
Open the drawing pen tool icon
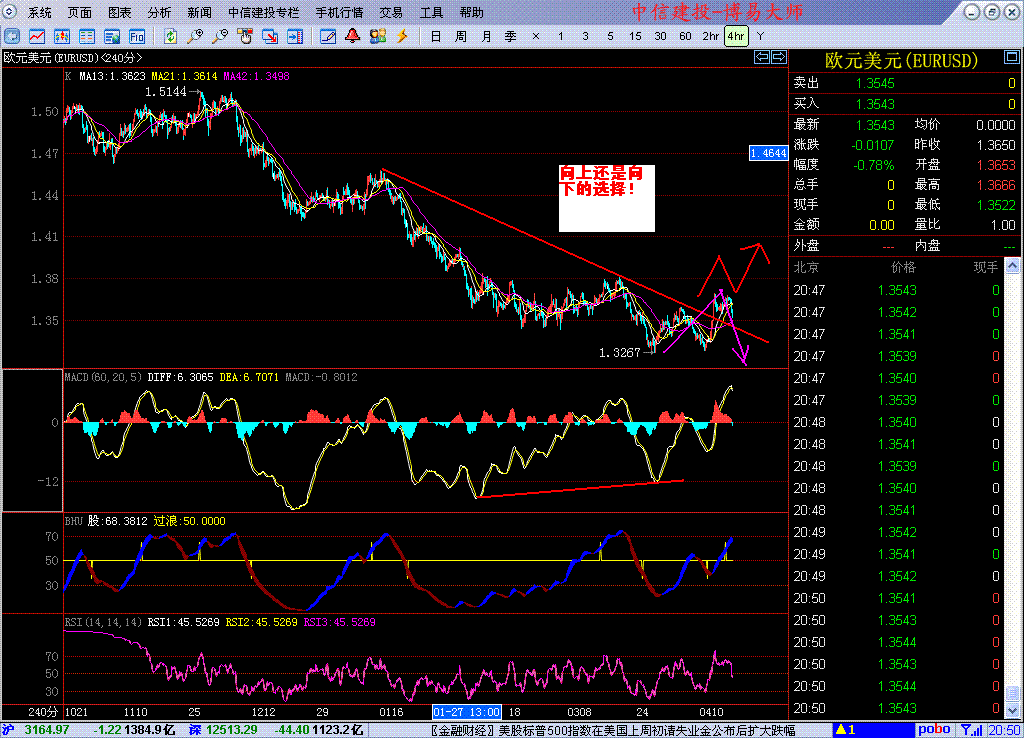(x=328, y=37)
